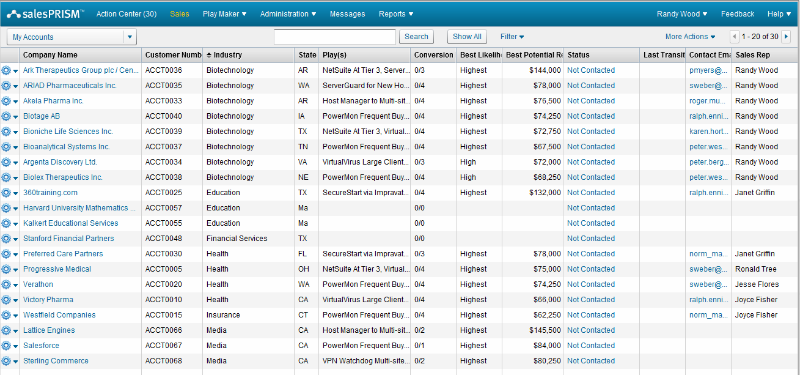Open gear icon for Kalkert Educational row
Viewport: 800px width, 375px height.
(6, 223)
